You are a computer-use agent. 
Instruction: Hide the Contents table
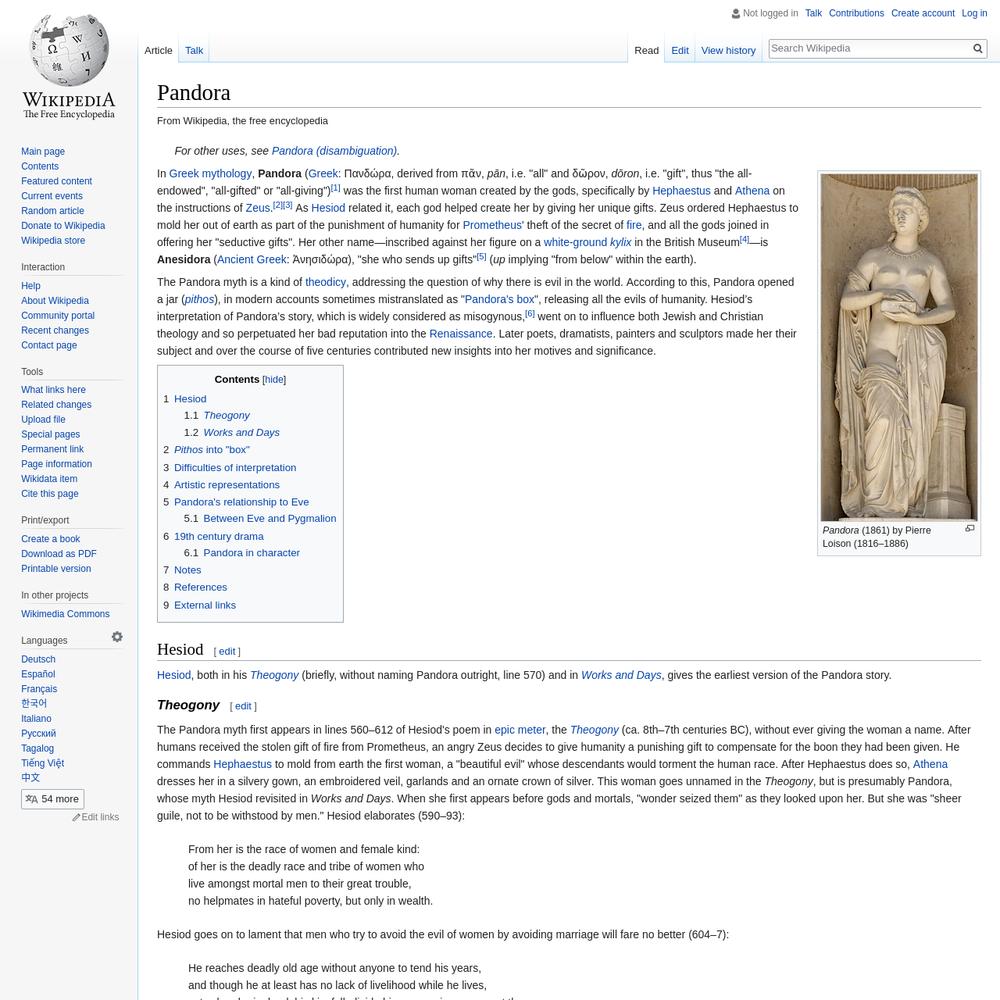(274, 379)
